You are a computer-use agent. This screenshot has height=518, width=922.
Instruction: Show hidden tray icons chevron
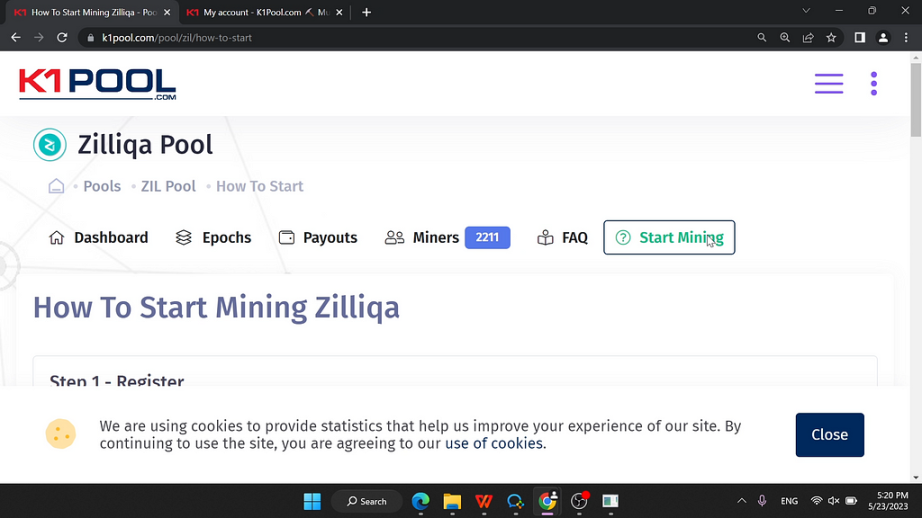[741, 501]
